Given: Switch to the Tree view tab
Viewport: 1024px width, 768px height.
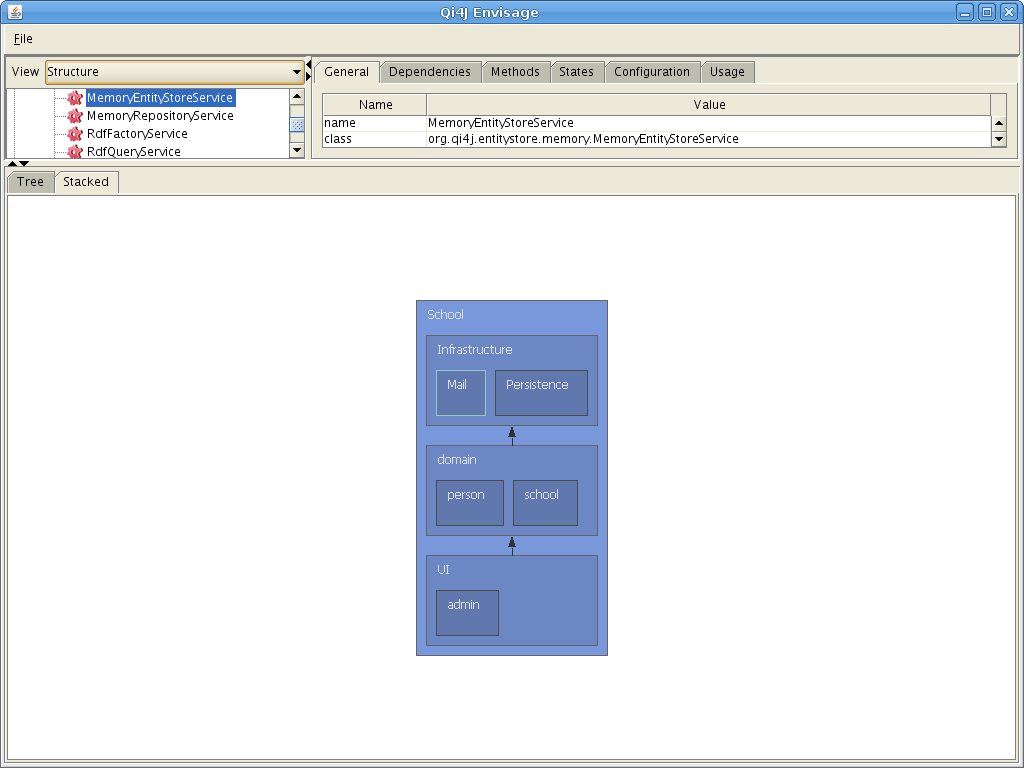Looking at the screenshot, I should [x=30, y=182].
